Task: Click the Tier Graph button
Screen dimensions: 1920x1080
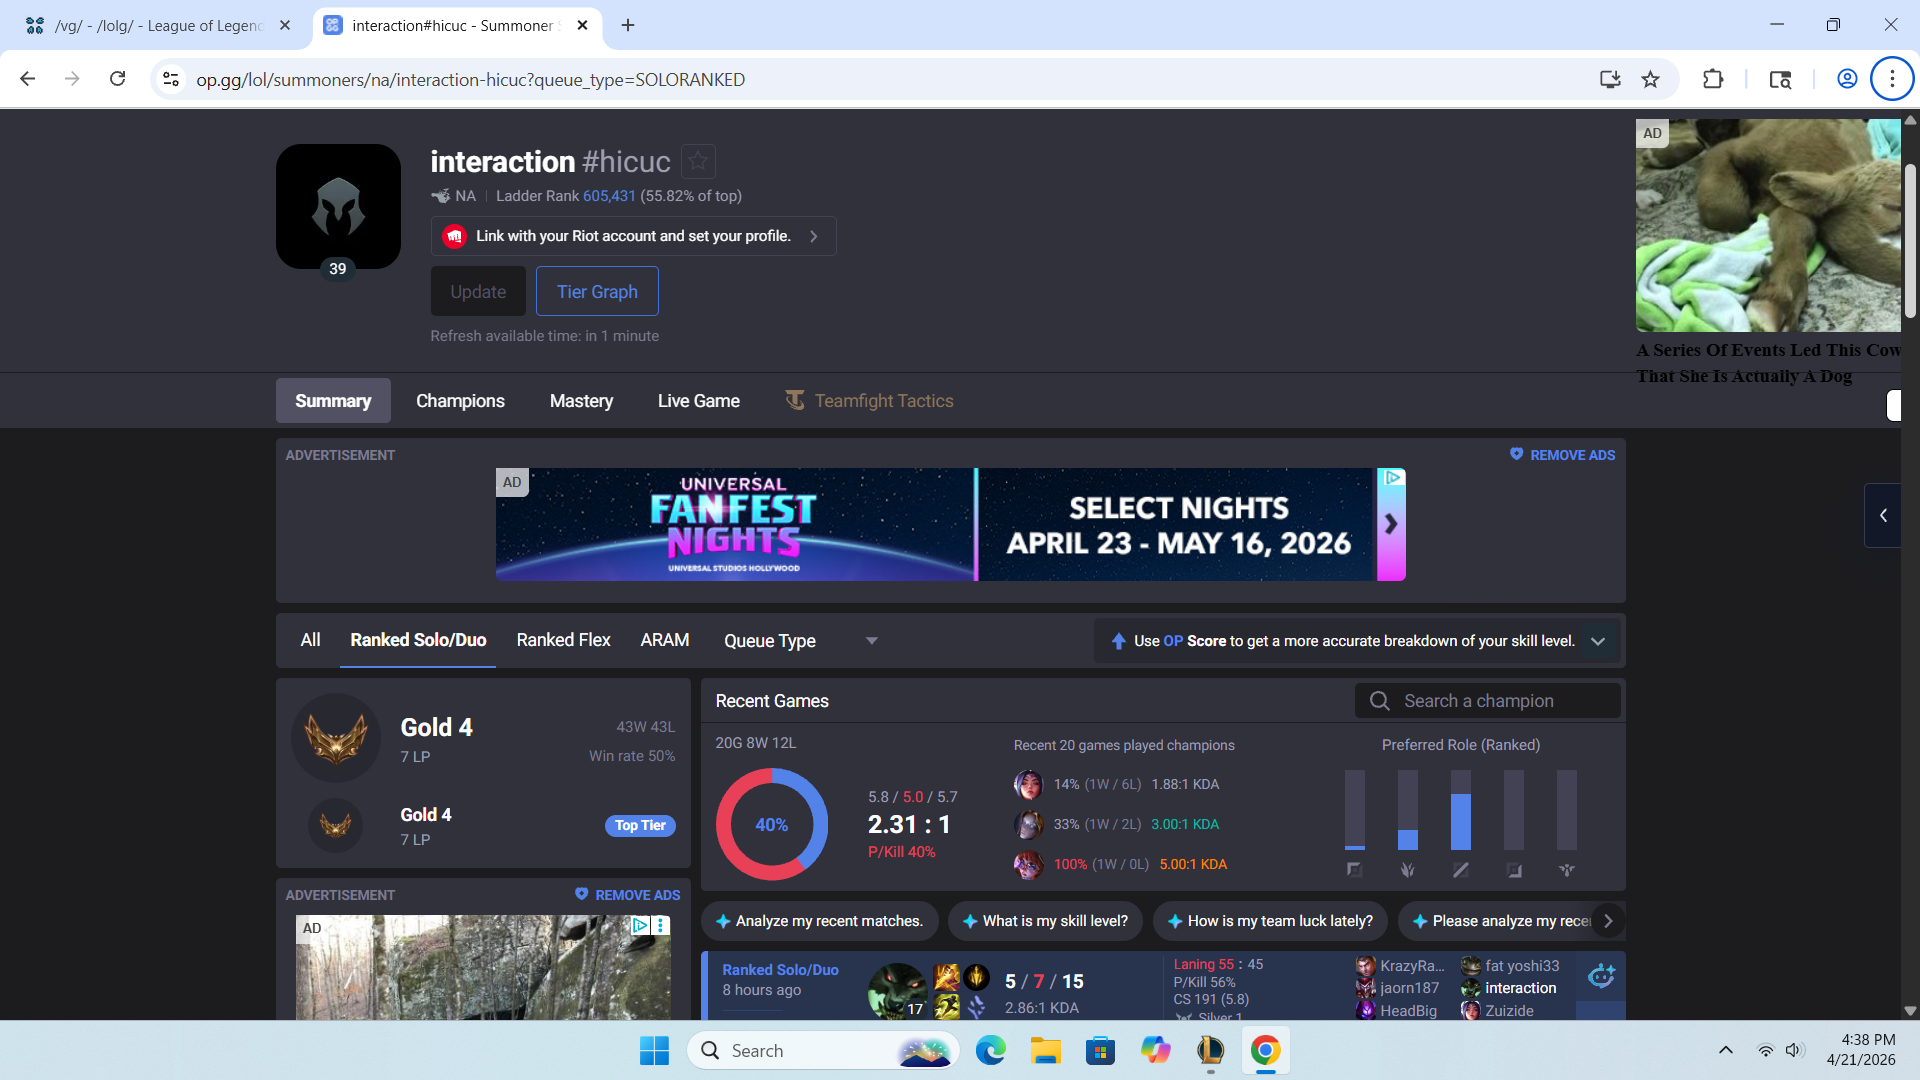Action: point(597,291)
